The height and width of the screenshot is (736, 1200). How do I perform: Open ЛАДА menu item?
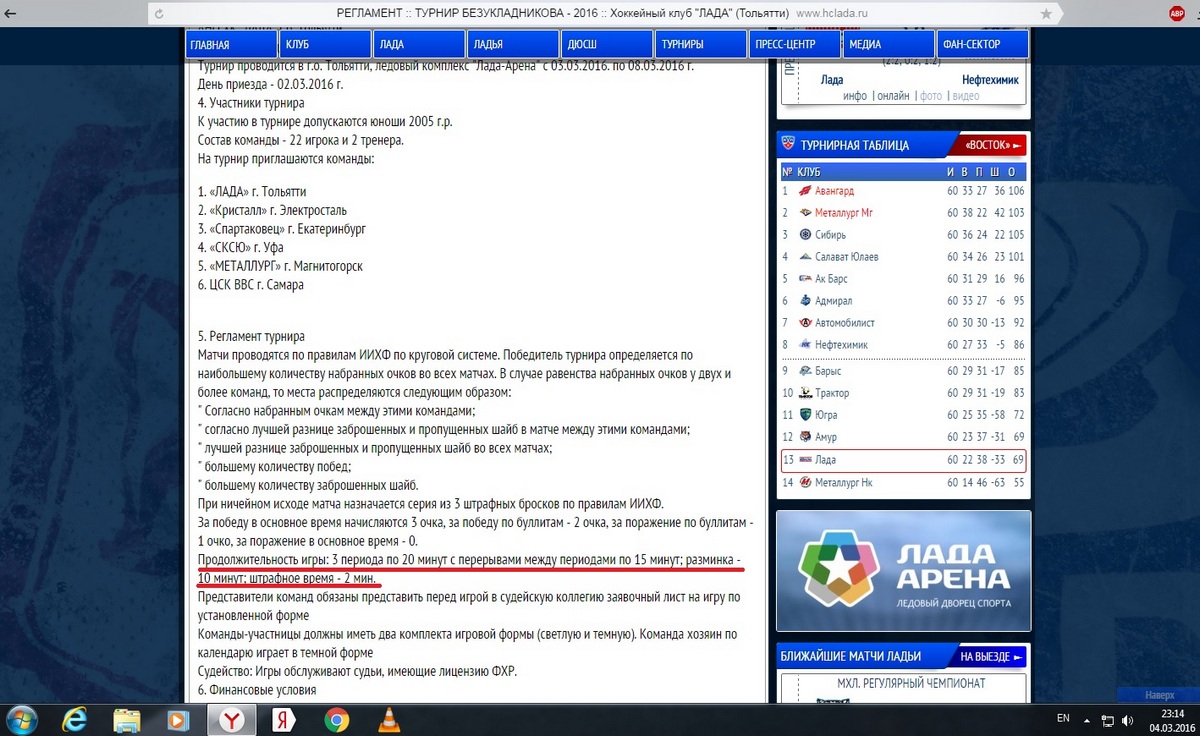[419, 44]
